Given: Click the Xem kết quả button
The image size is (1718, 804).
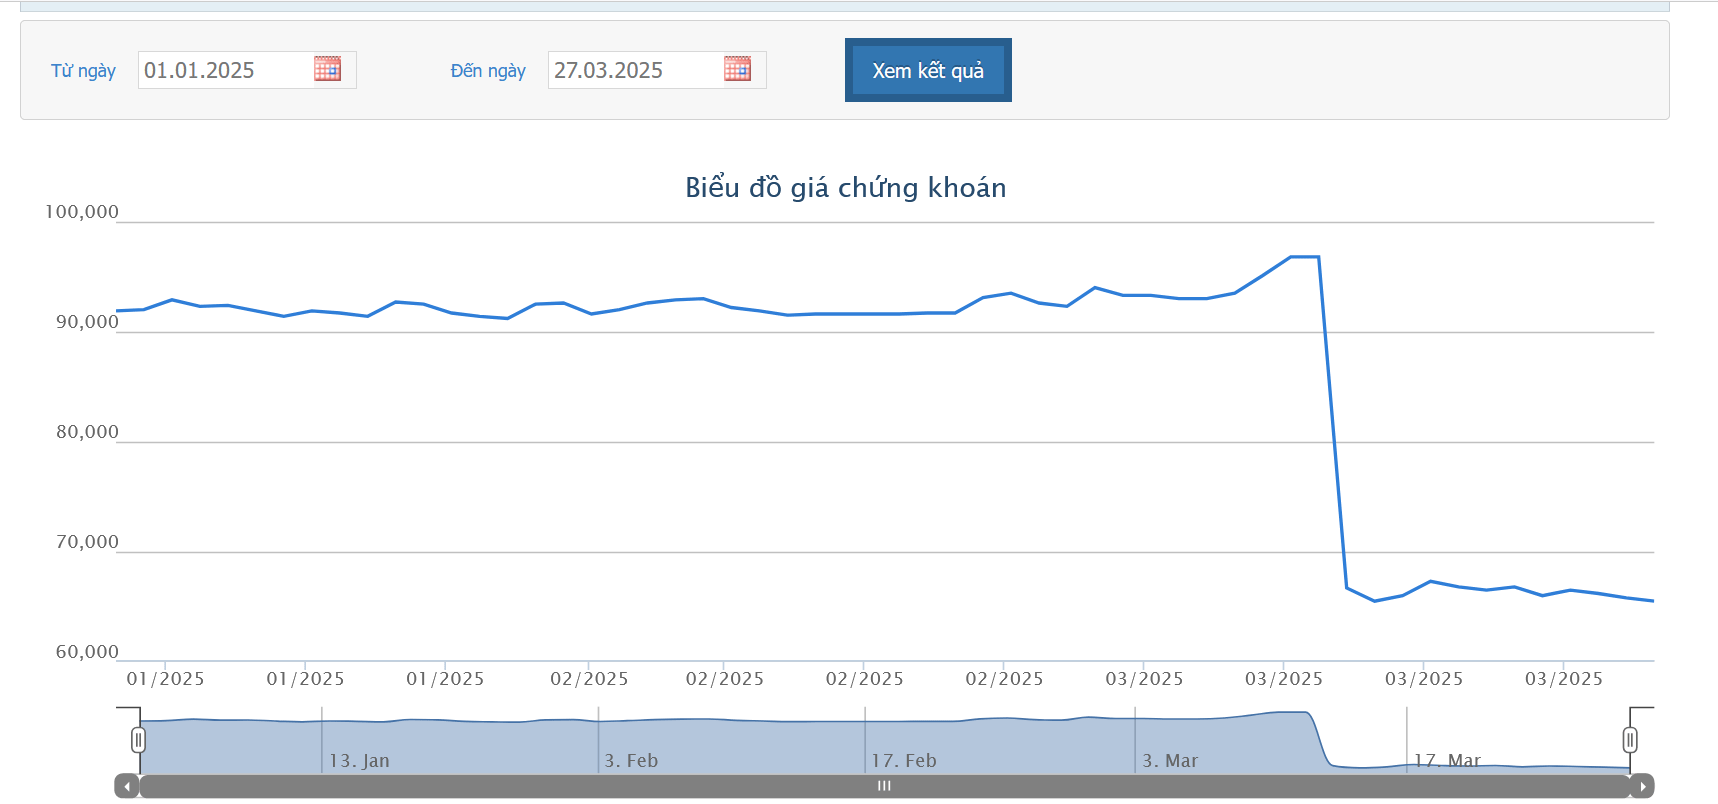Looking at the screenshot, I should (928, 70).
